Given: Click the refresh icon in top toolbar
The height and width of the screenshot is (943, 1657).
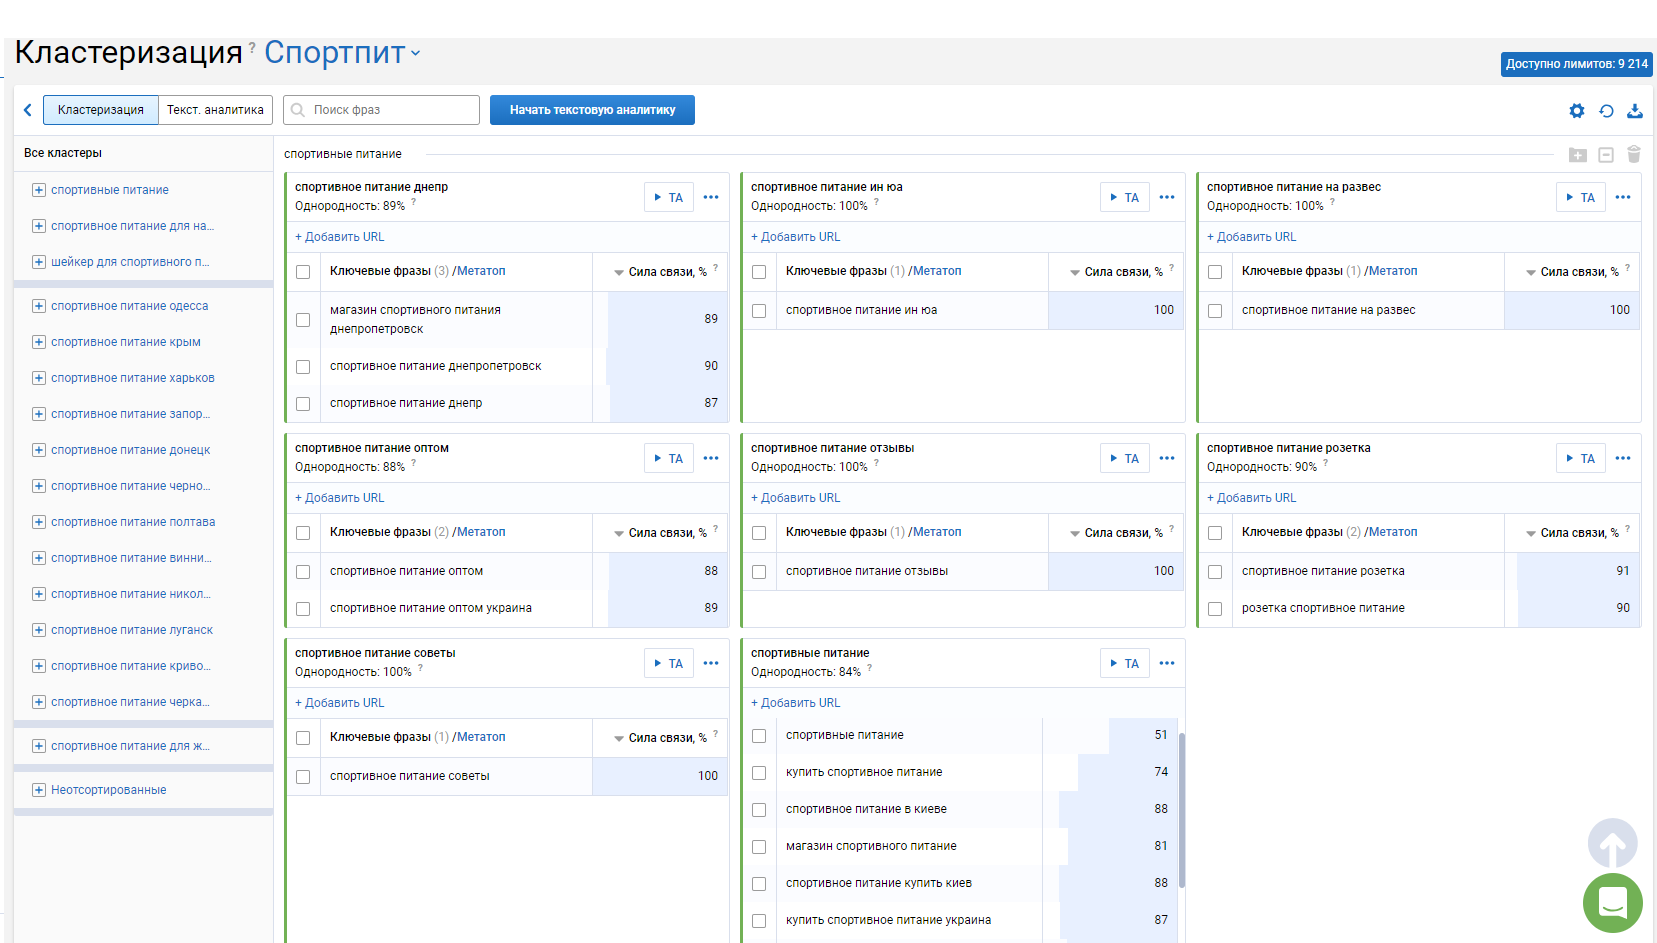Looking at the screenshot, I should coord(1606,111).
